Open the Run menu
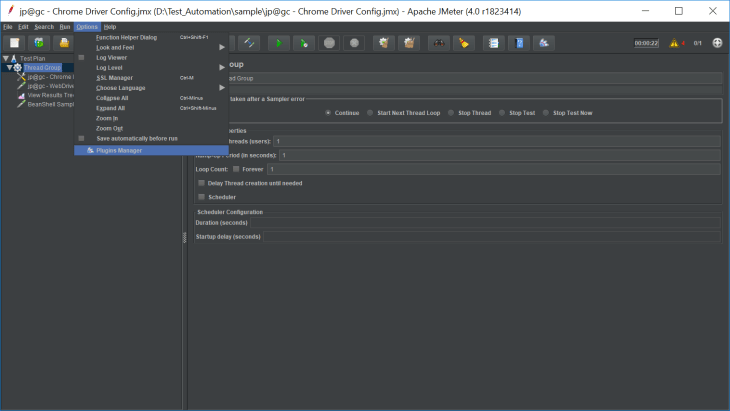730x411 pixels. [65, 27]
